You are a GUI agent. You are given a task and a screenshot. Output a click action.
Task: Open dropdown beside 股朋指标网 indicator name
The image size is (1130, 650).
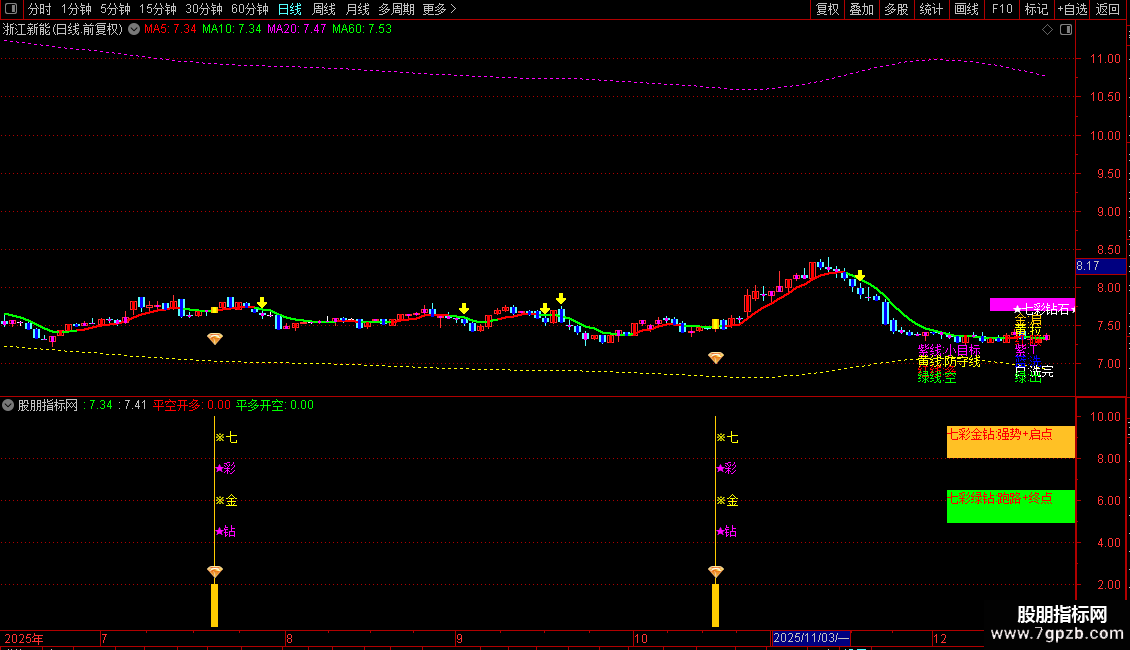tap(8, 405)
